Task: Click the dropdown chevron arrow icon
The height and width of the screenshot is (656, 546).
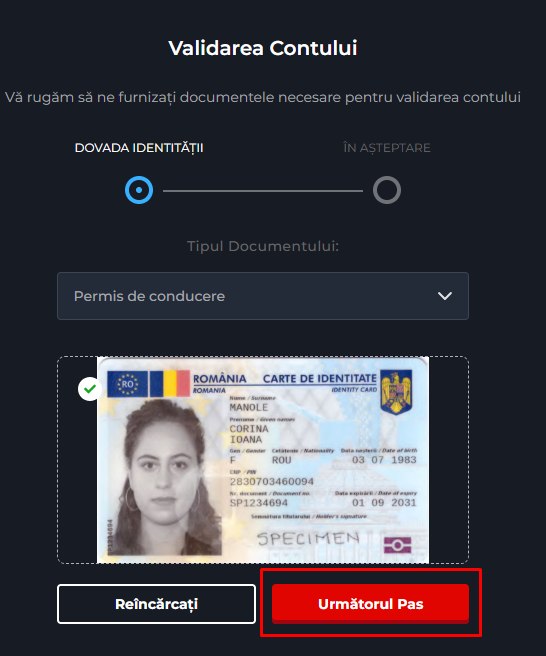Action: click(x=444, y=296)
